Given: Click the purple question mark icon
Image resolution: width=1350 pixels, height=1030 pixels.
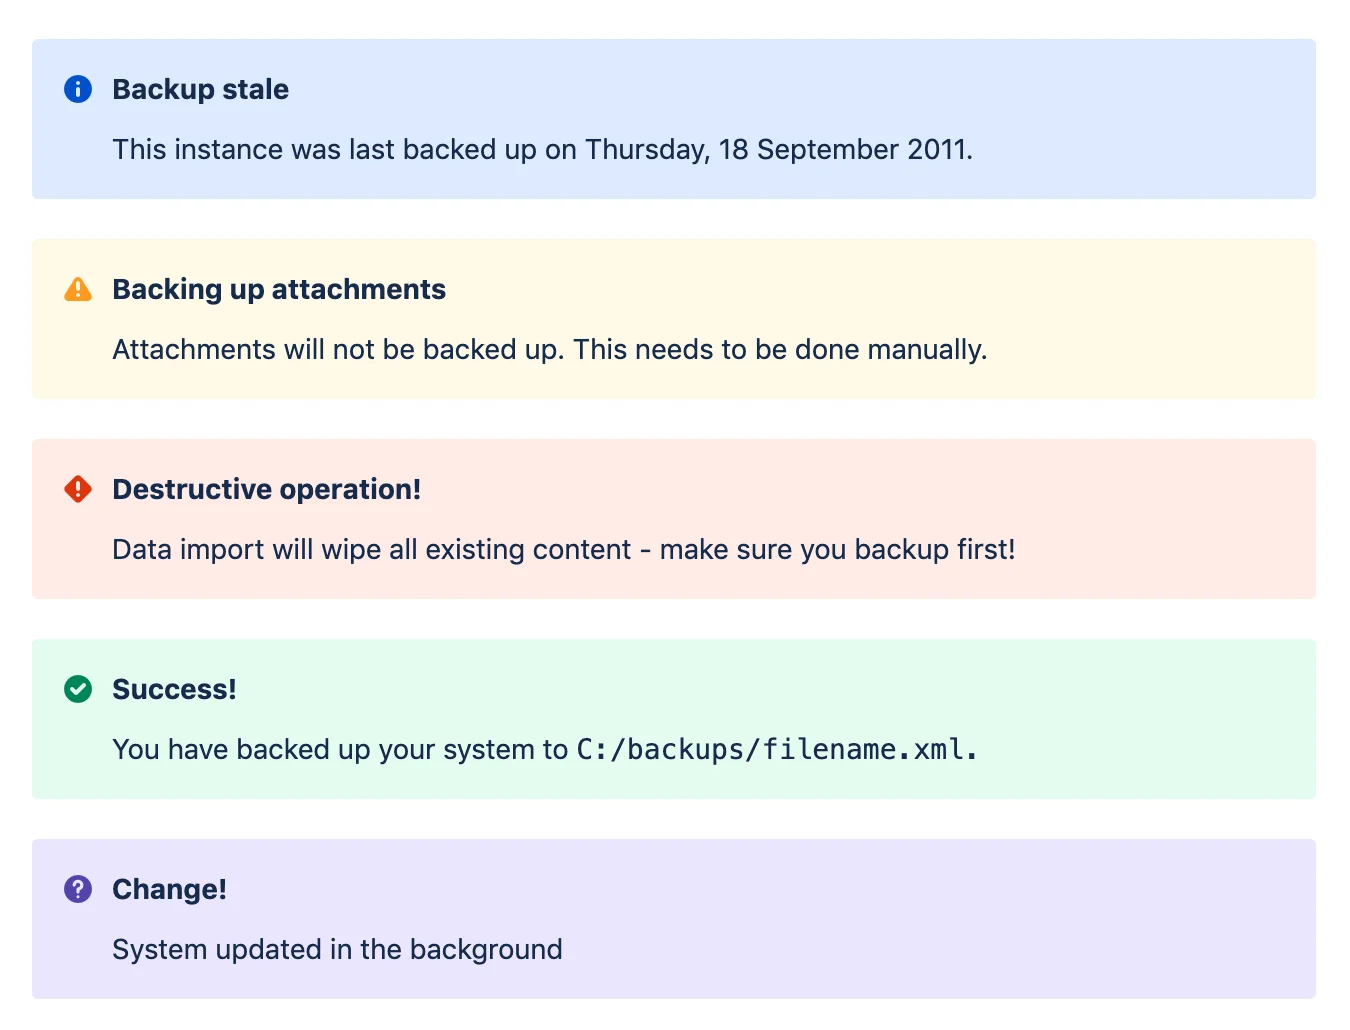Looking at the screenshot, I should pos(78,889).
